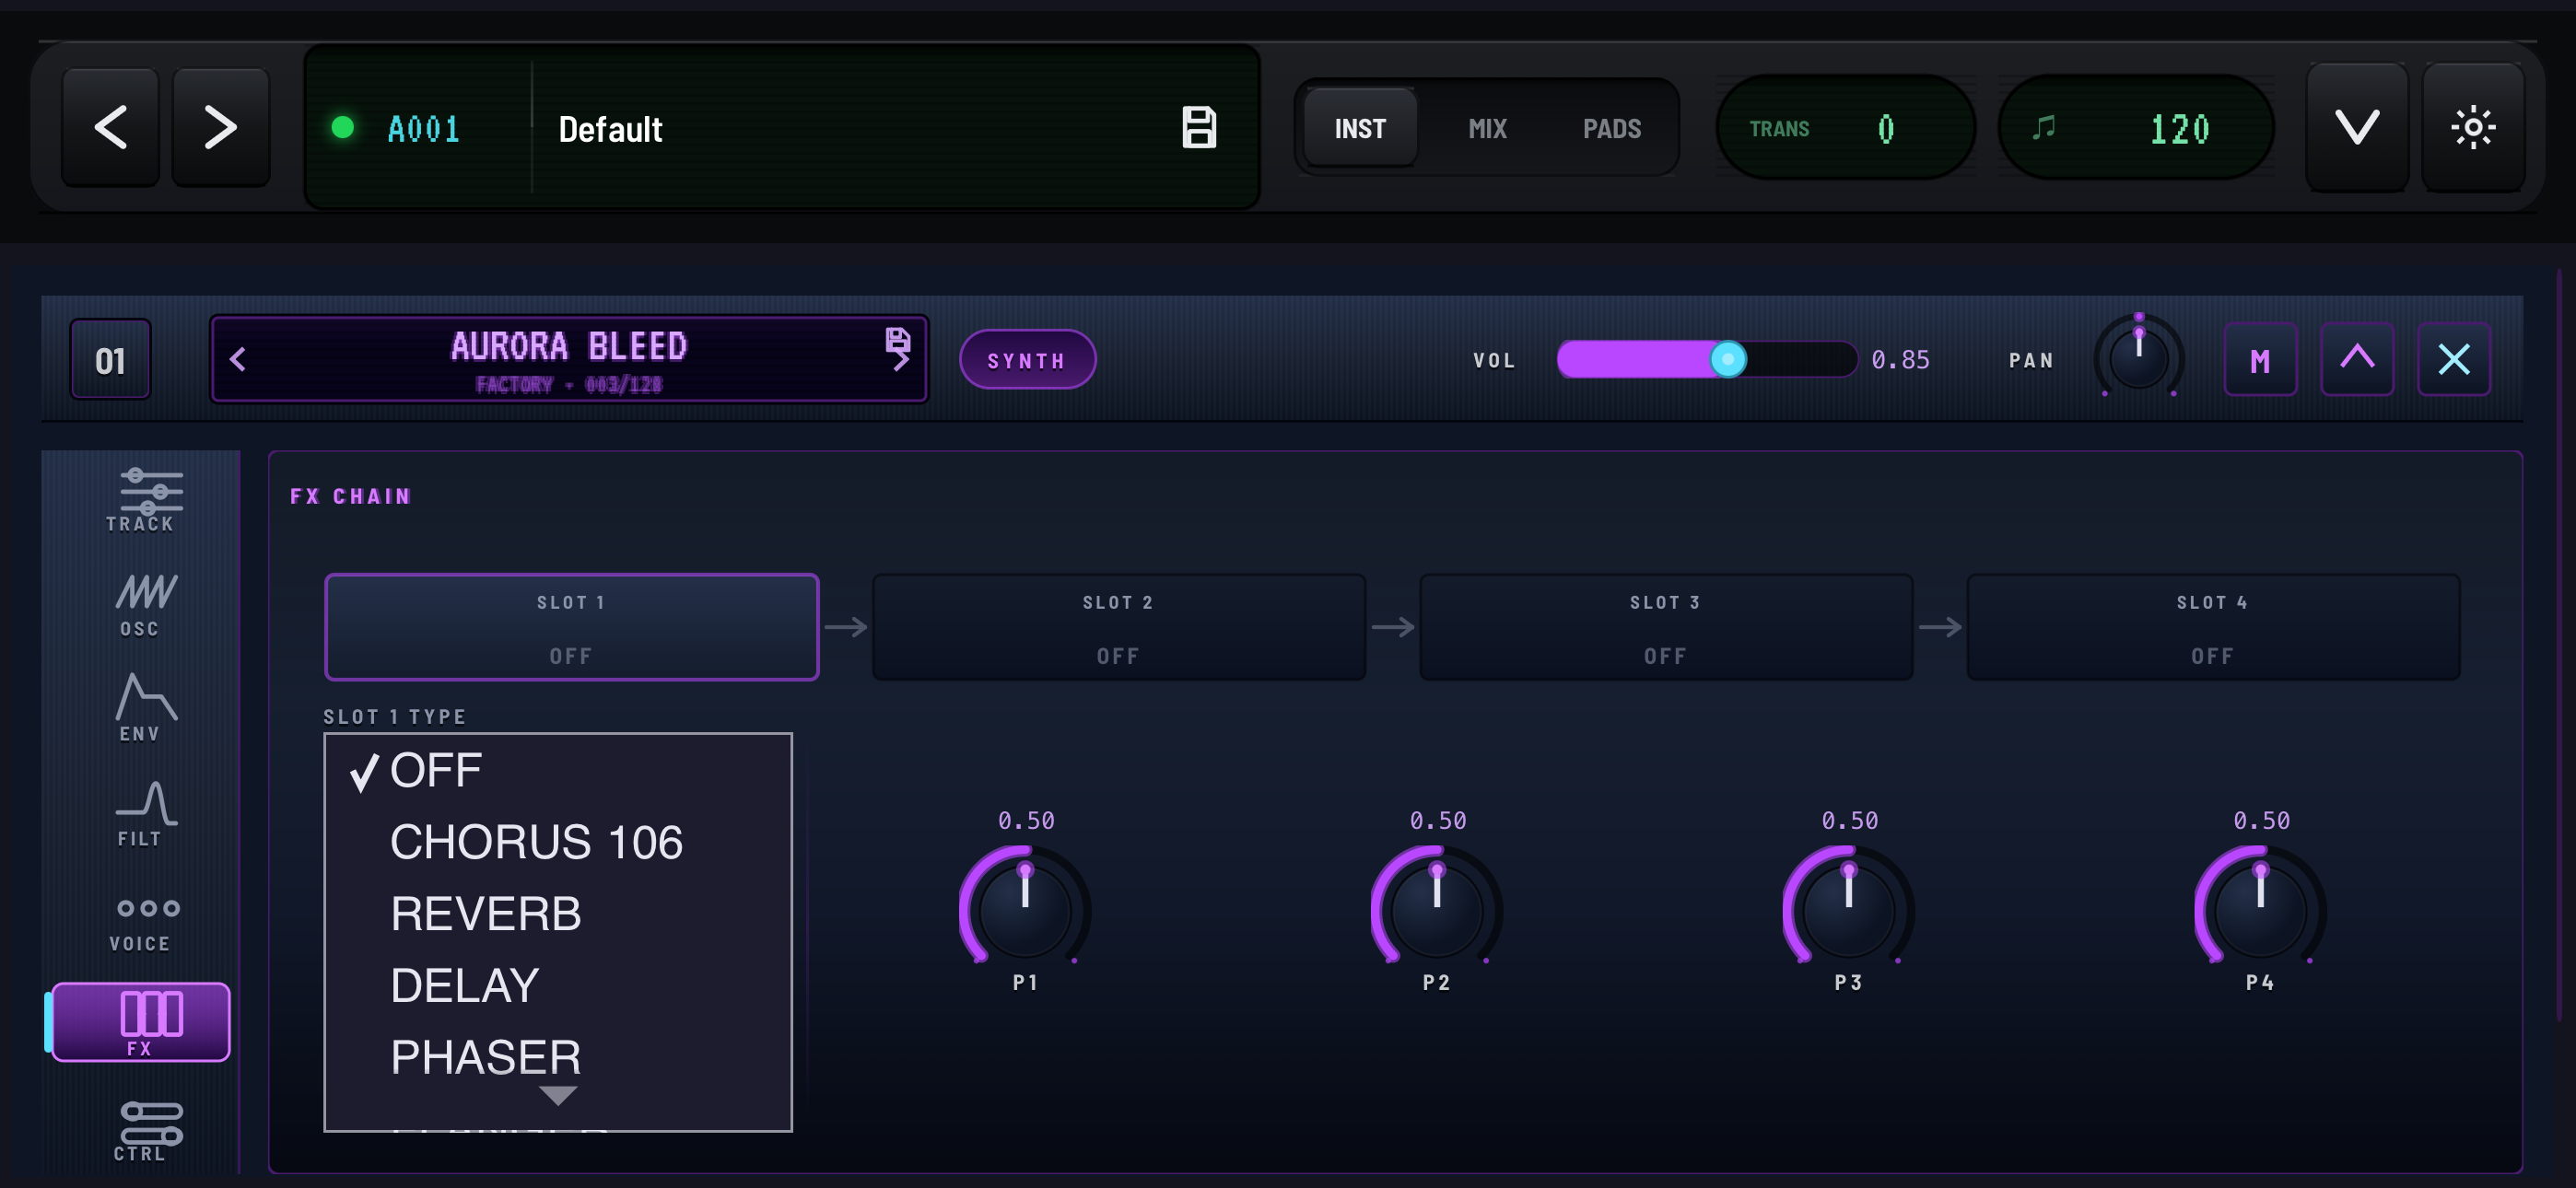Viewport: 2576px width, 1188px height.
Task: Click the Default project name
Action: pyautogui.click(x=610, y=129)
